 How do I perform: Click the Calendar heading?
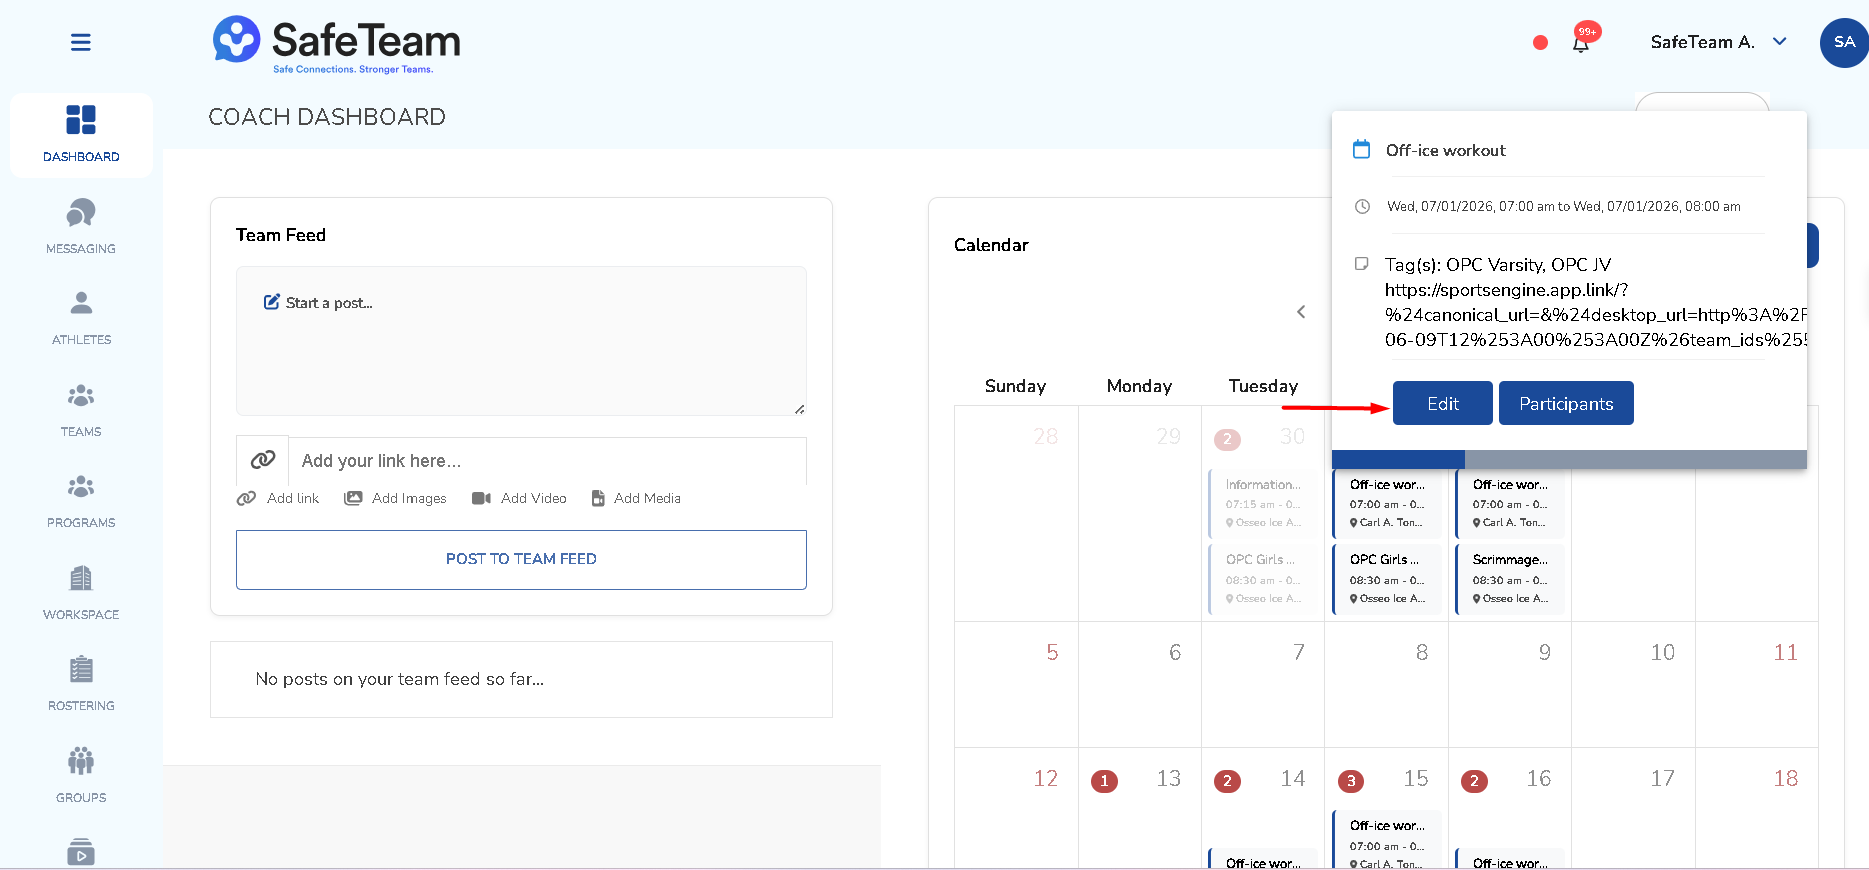[x=991, y=245]
